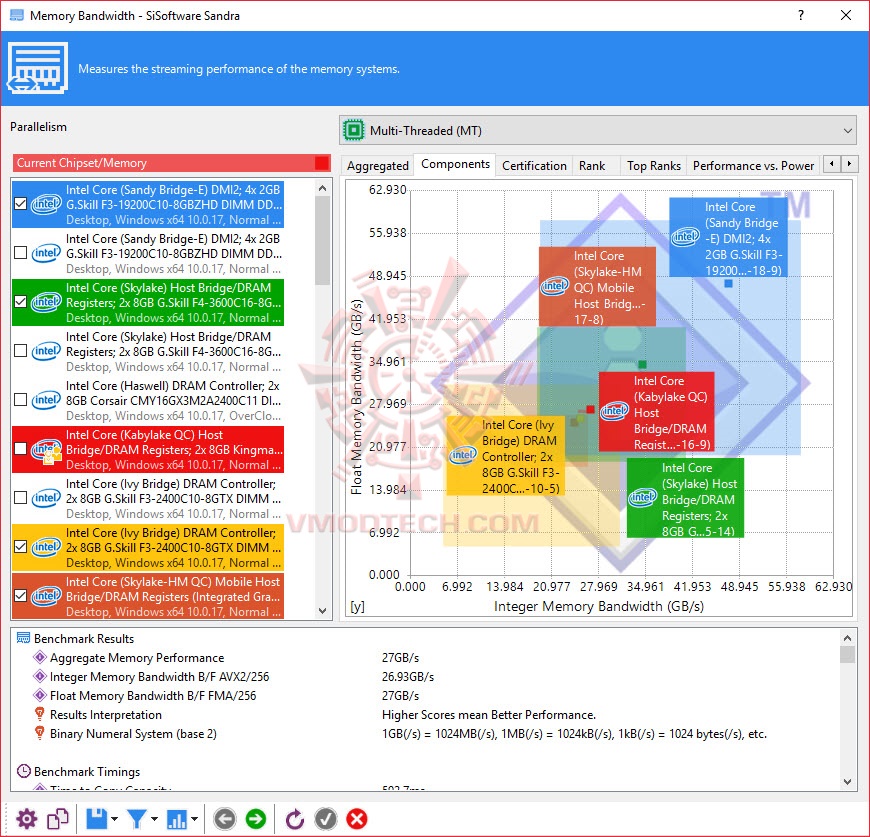Click the results pane scroll-down arrow

pos(847,782)
